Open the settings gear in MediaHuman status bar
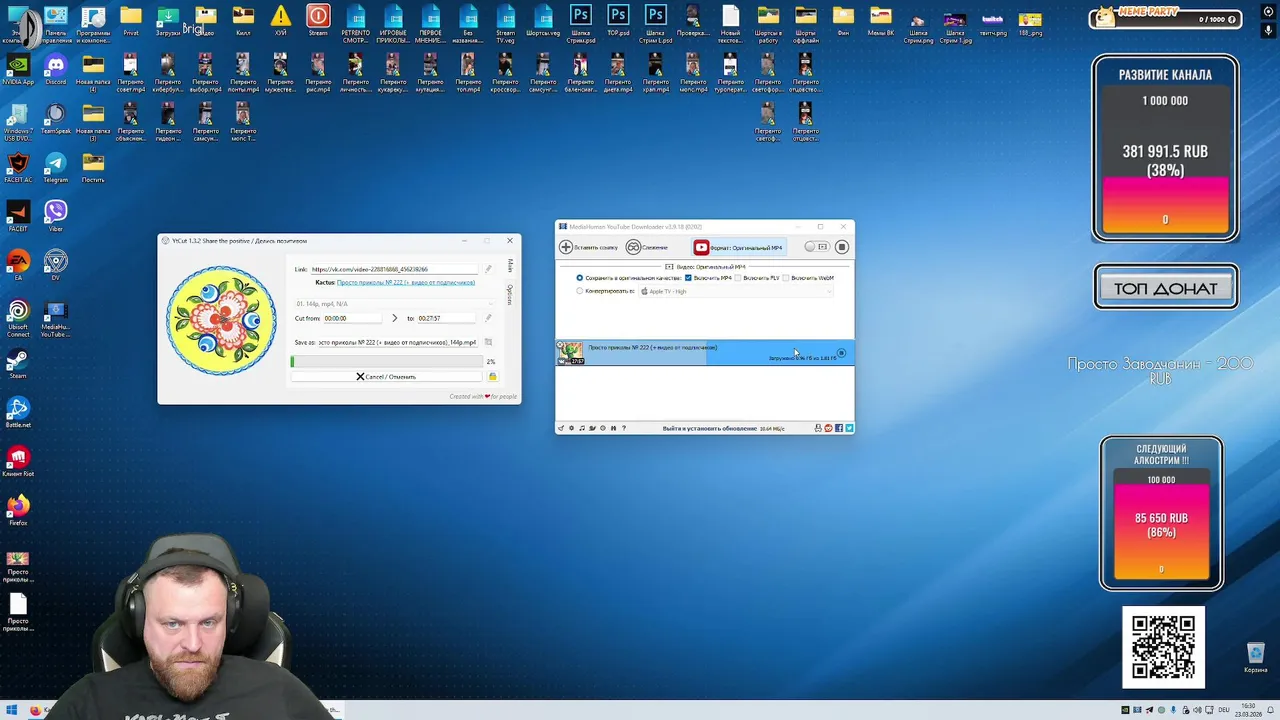This screenshot has height=720, width=1280. point(571,428)
